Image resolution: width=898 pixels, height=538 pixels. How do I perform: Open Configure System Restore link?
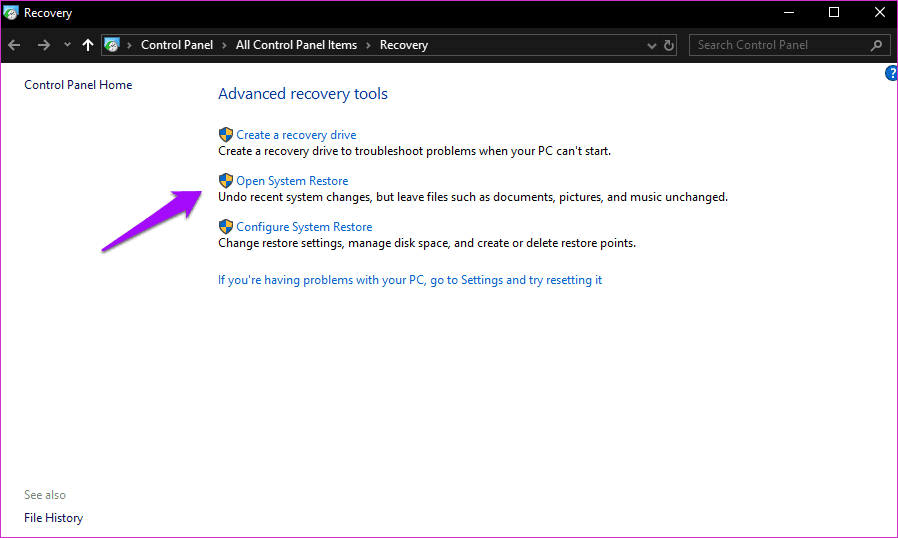(304, 227)
